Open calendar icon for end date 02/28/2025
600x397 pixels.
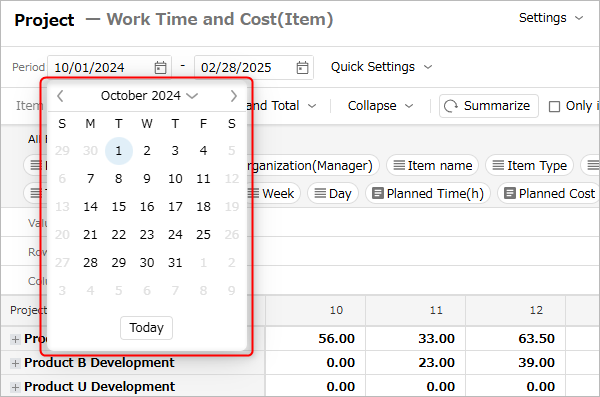pyautogui.click(x=302, y=68)
